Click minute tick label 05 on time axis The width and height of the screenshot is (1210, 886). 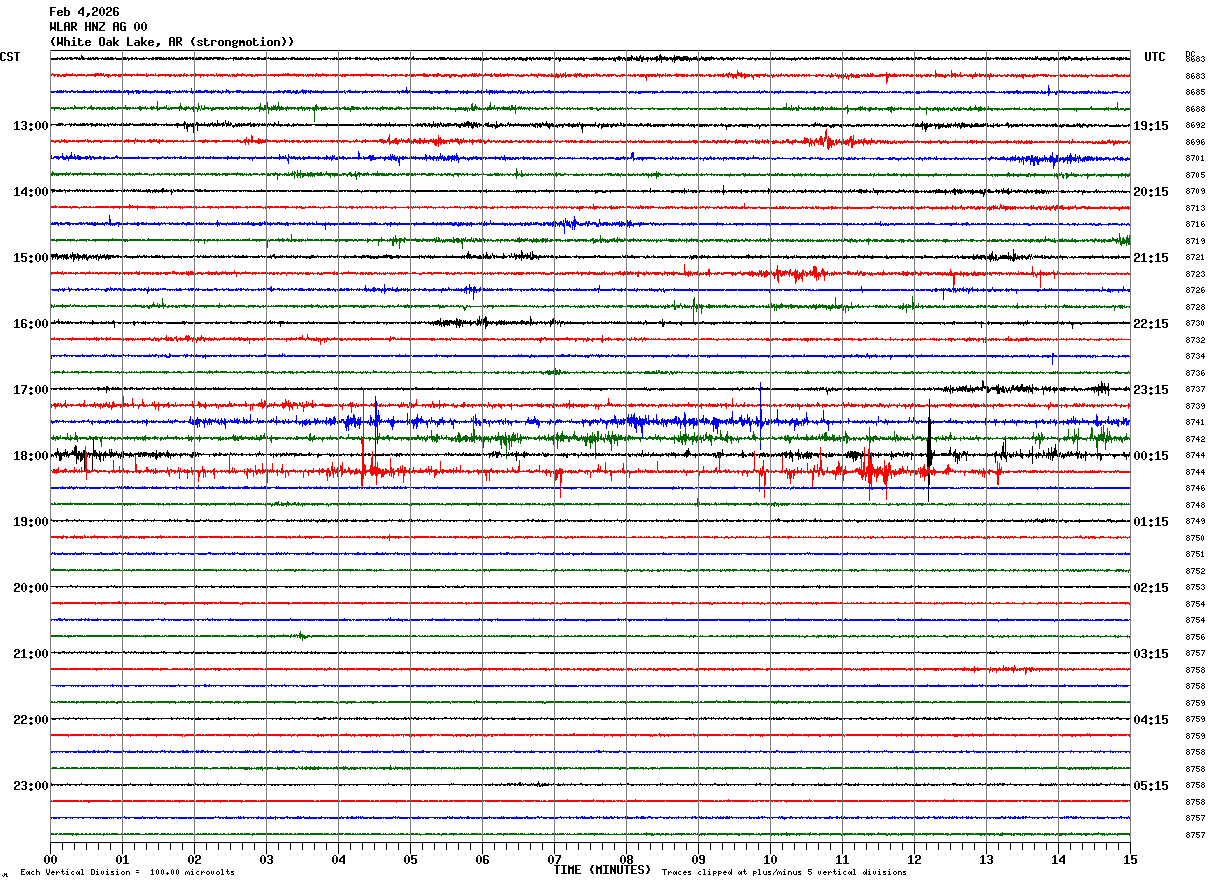pos(410,859)
